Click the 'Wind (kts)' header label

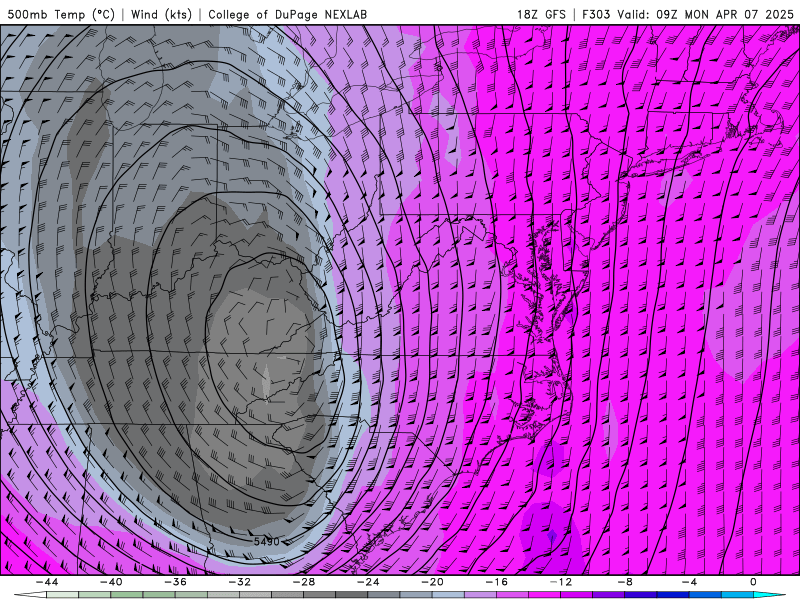[x=161, y=14]
